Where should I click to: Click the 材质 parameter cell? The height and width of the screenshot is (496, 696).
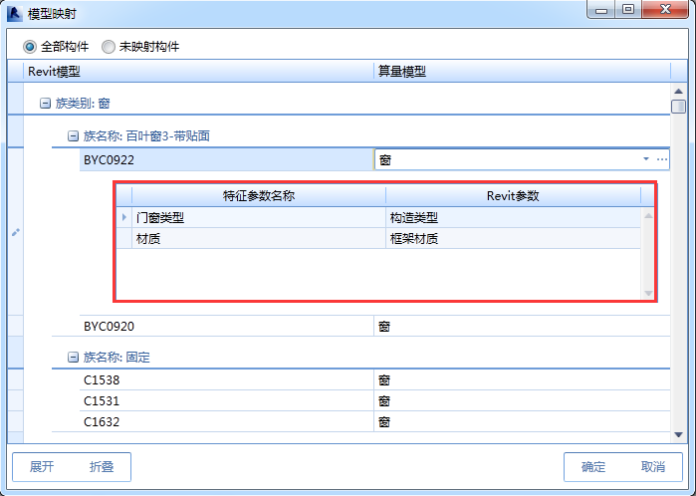point(259,239)
